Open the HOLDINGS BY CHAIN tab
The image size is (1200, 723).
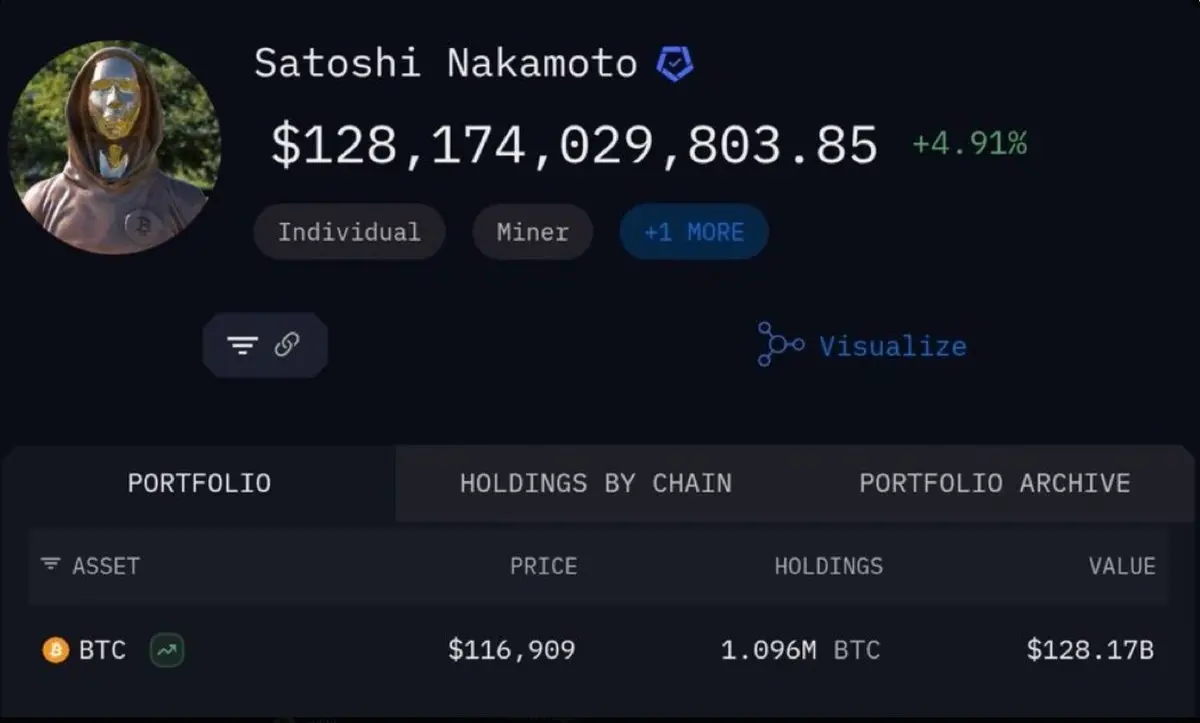point(595,483)
